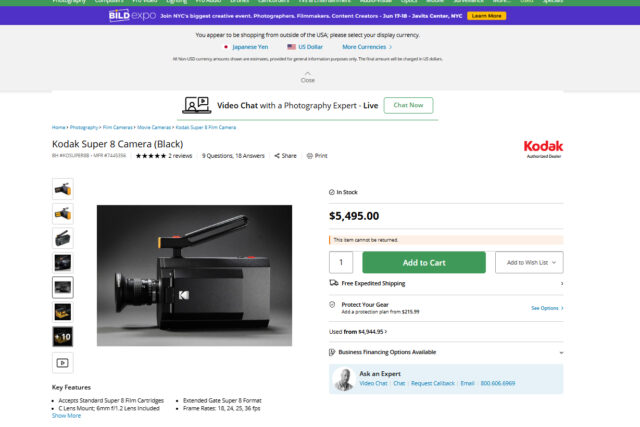Image resolution: width=640 pixels, height=427 pixels.
Task: Click the quantity input field
Action: (341, 262)
